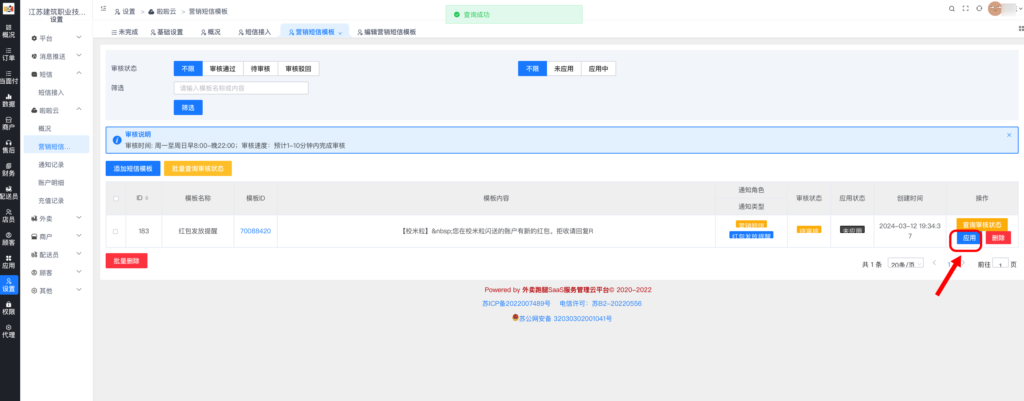The image size is (1024, 401).
Task: Select 审核驳回 filter option
Action: (x=298, y=69)
